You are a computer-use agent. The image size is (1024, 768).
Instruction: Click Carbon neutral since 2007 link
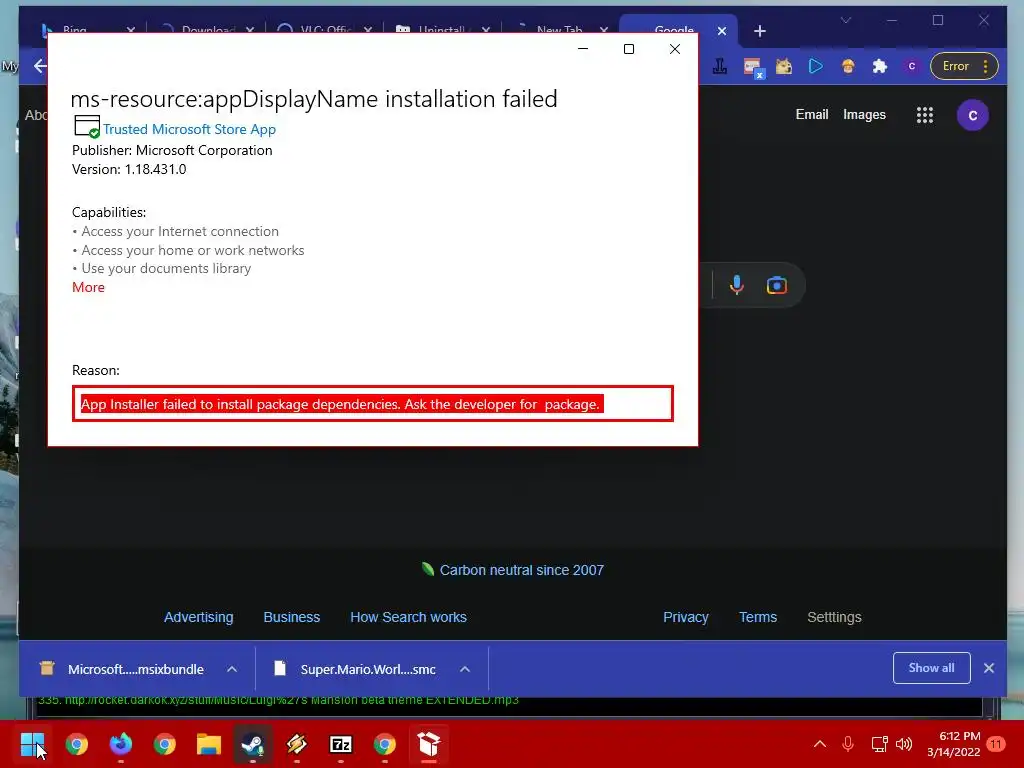pos(521,570)
